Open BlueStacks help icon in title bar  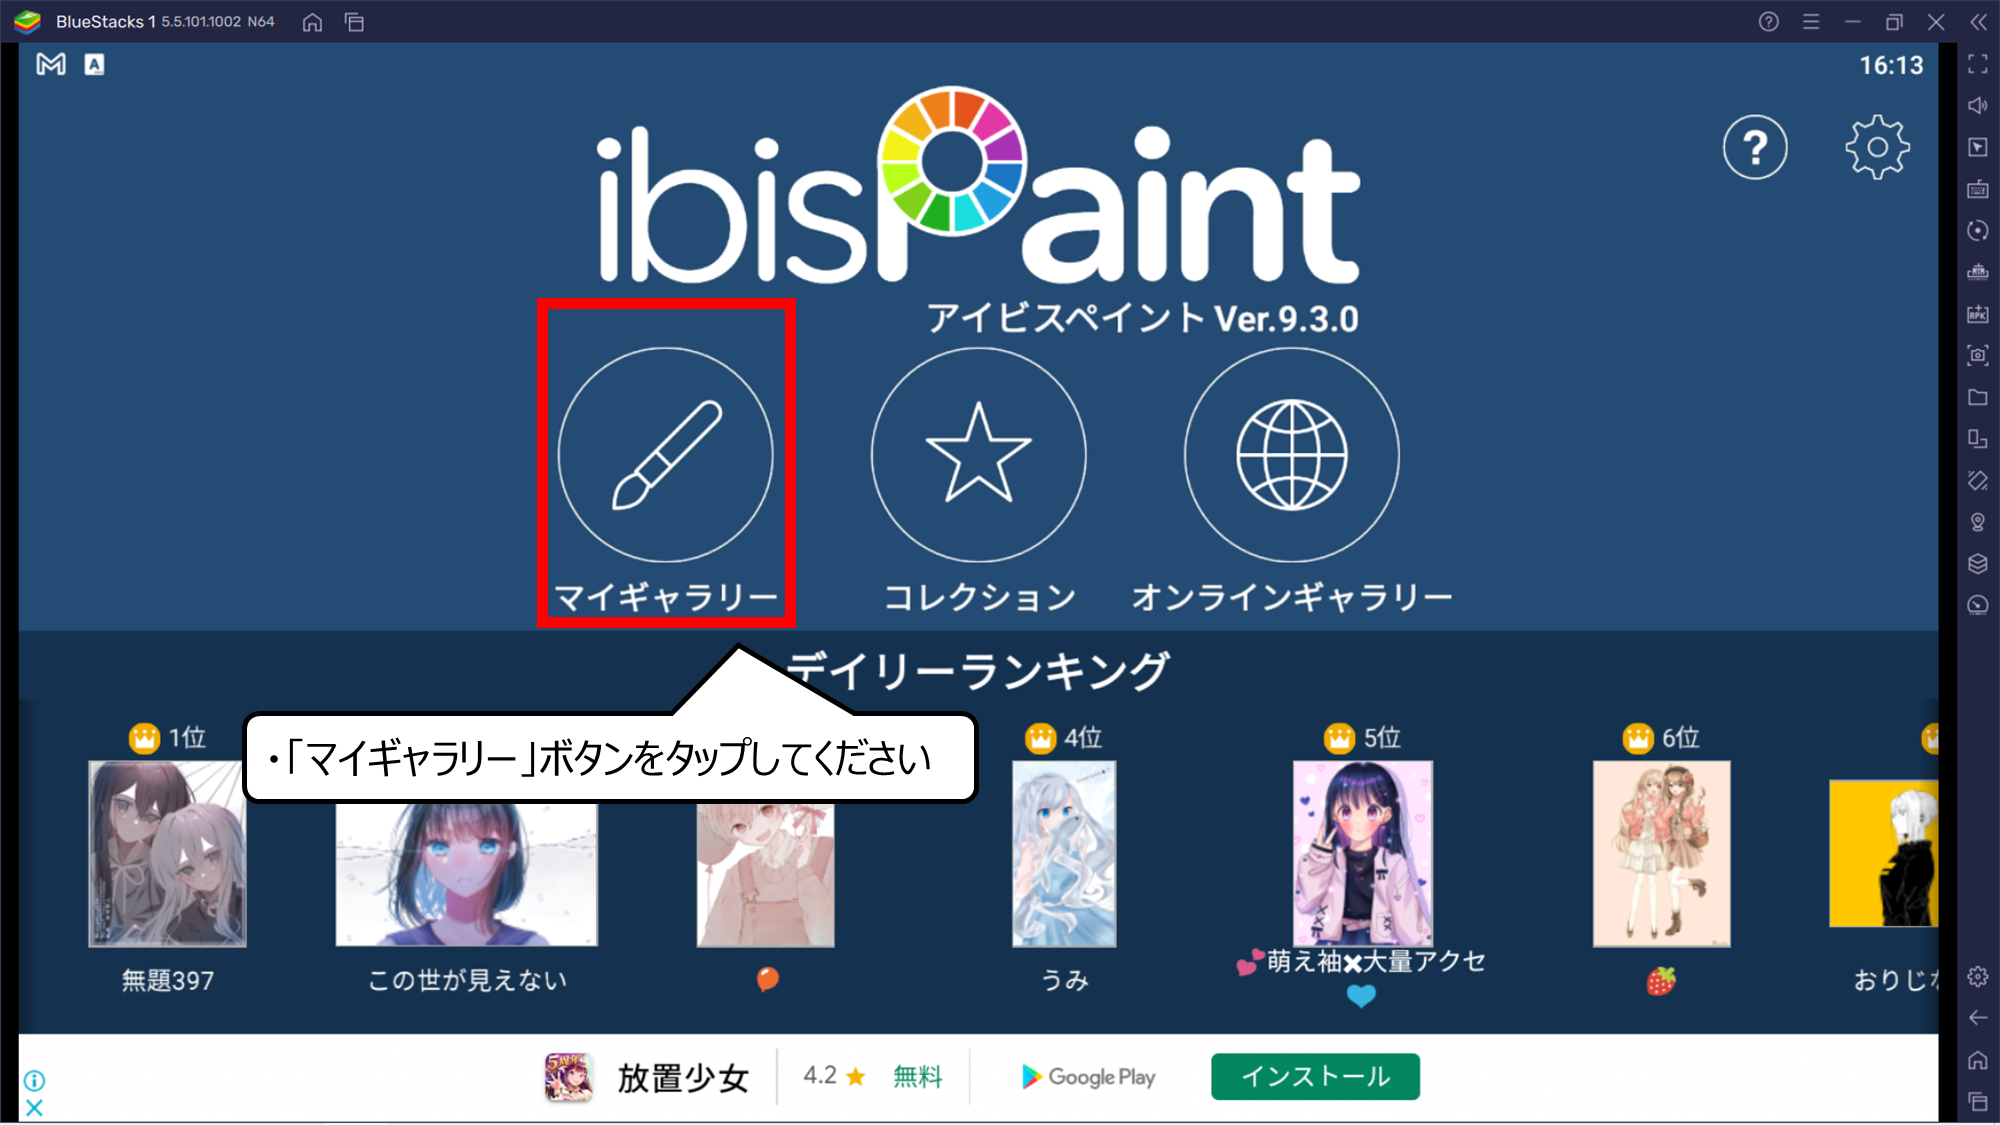[x=1768, y=22]
